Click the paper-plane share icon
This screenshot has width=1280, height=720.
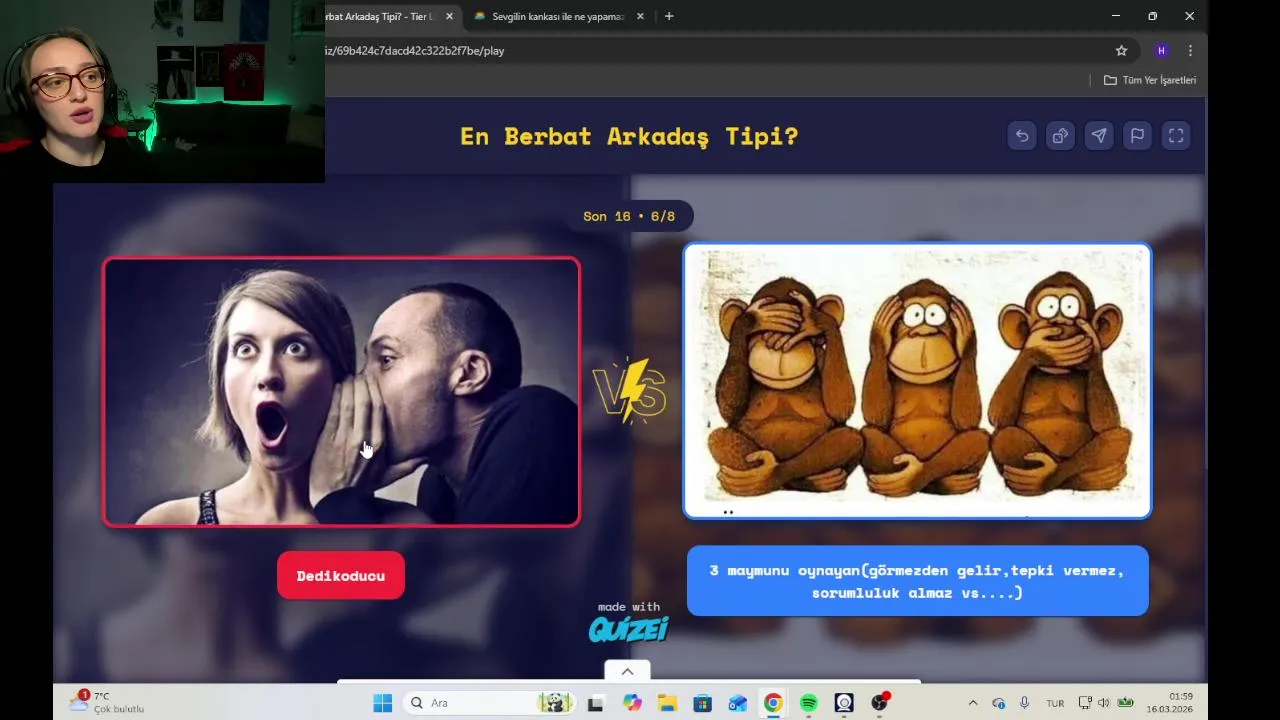point(1099,136)
